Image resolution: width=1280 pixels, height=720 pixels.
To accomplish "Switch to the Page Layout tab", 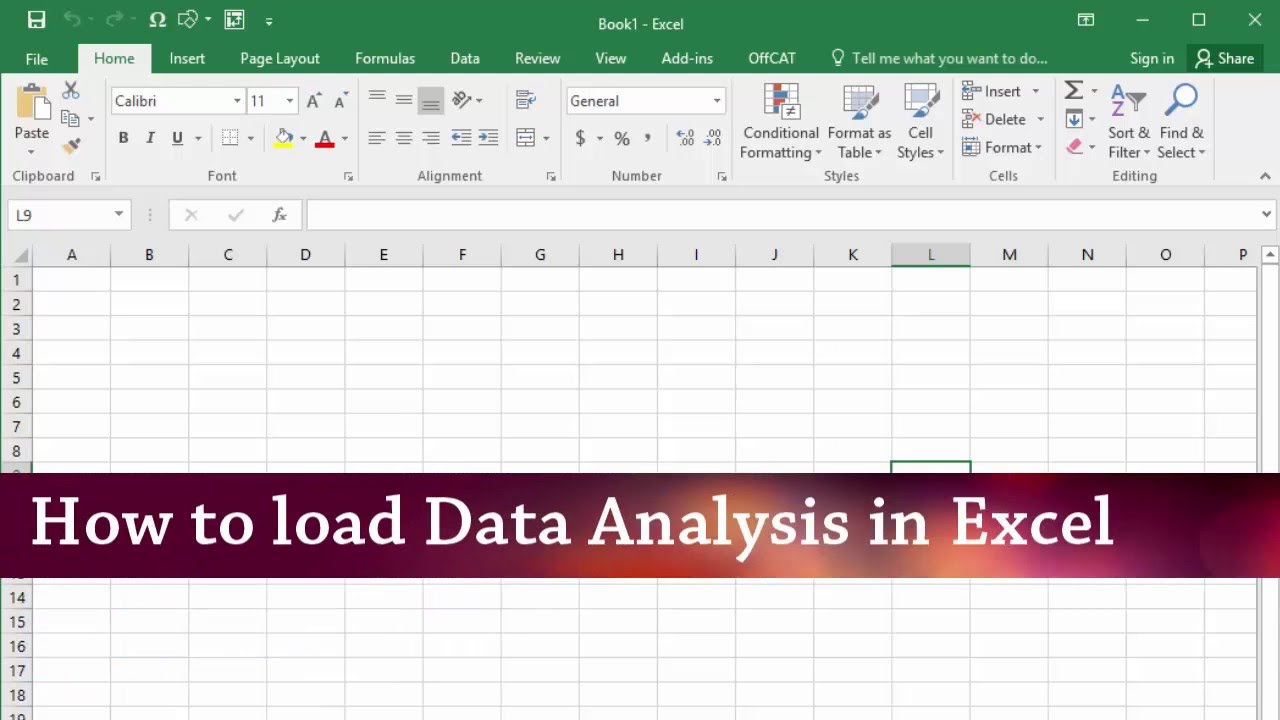I will (280, 58).
